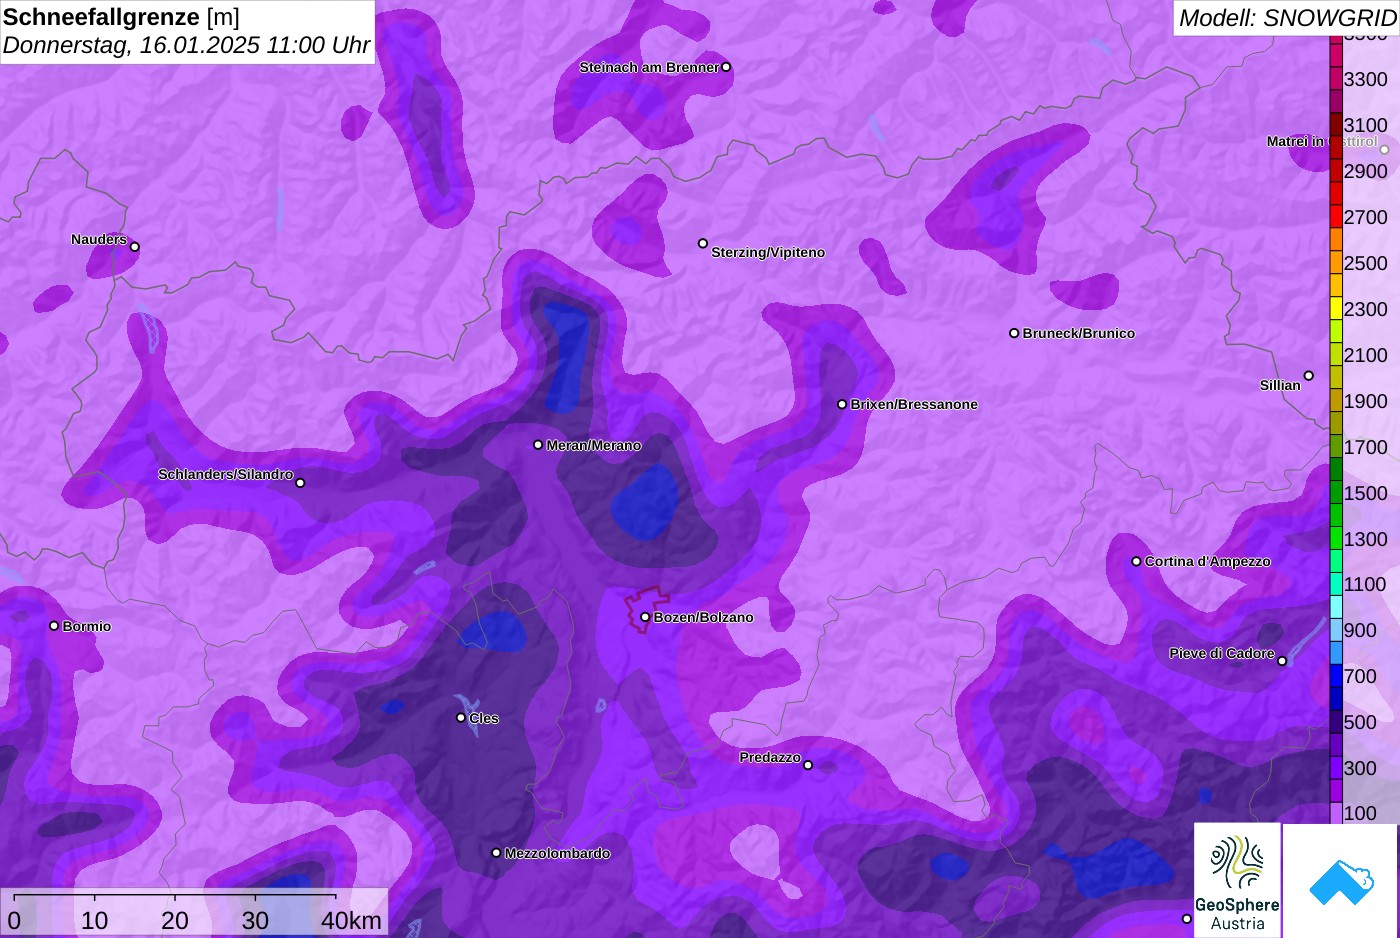Image resolution: width=1400 pixels, height=938 pixels.
Task: Click the Bormio location marker
Action: [x=54, y=626]
